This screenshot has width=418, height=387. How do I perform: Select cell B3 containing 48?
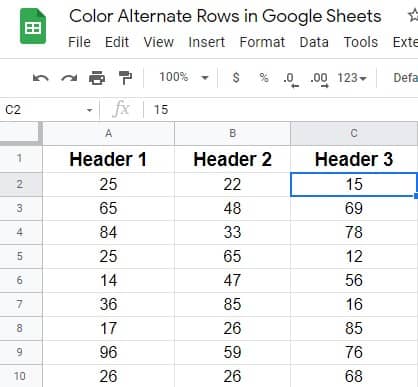tap(232, 208)
